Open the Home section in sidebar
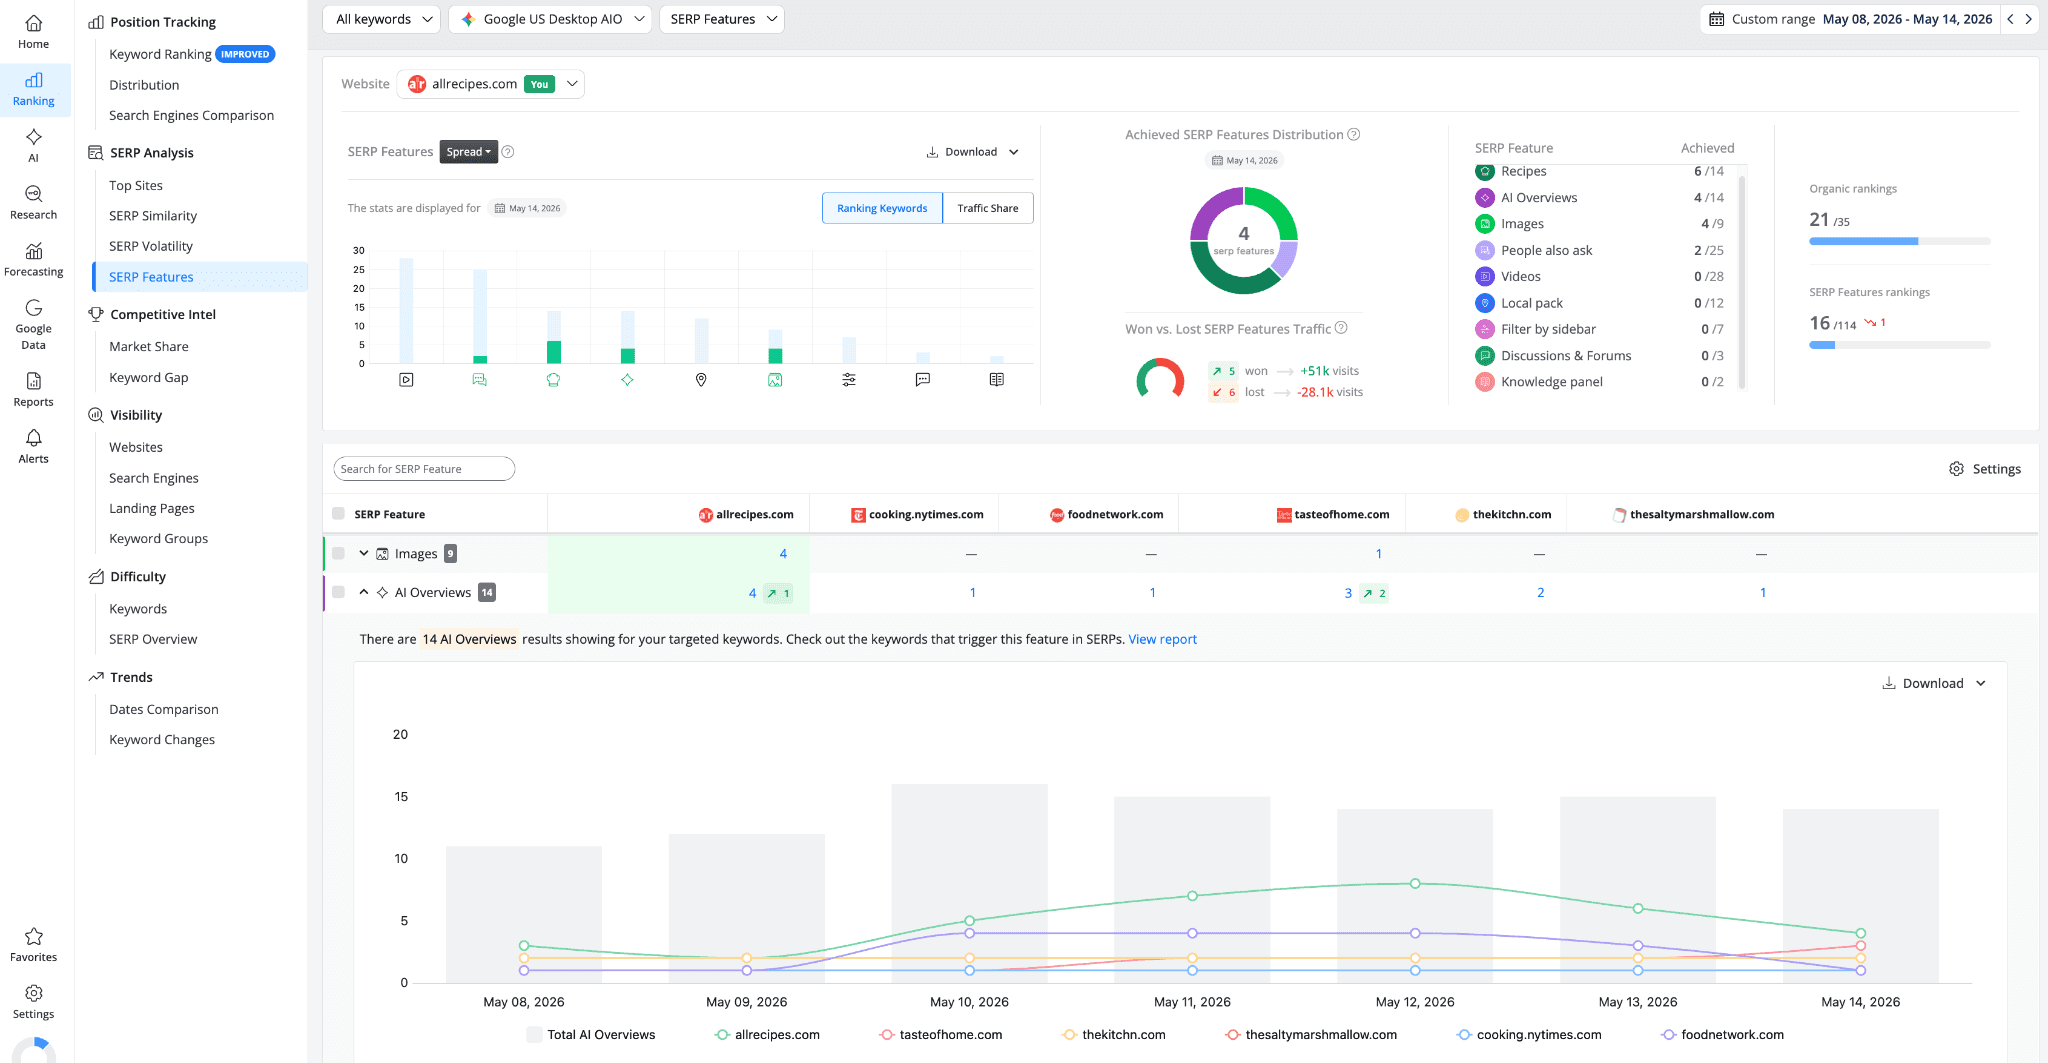The image size is (2048, 1063). [33, 31]
